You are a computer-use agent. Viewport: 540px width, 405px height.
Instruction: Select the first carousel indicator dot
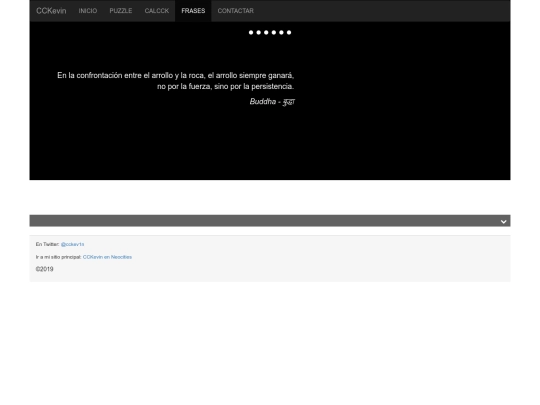(x=251, y=32)
